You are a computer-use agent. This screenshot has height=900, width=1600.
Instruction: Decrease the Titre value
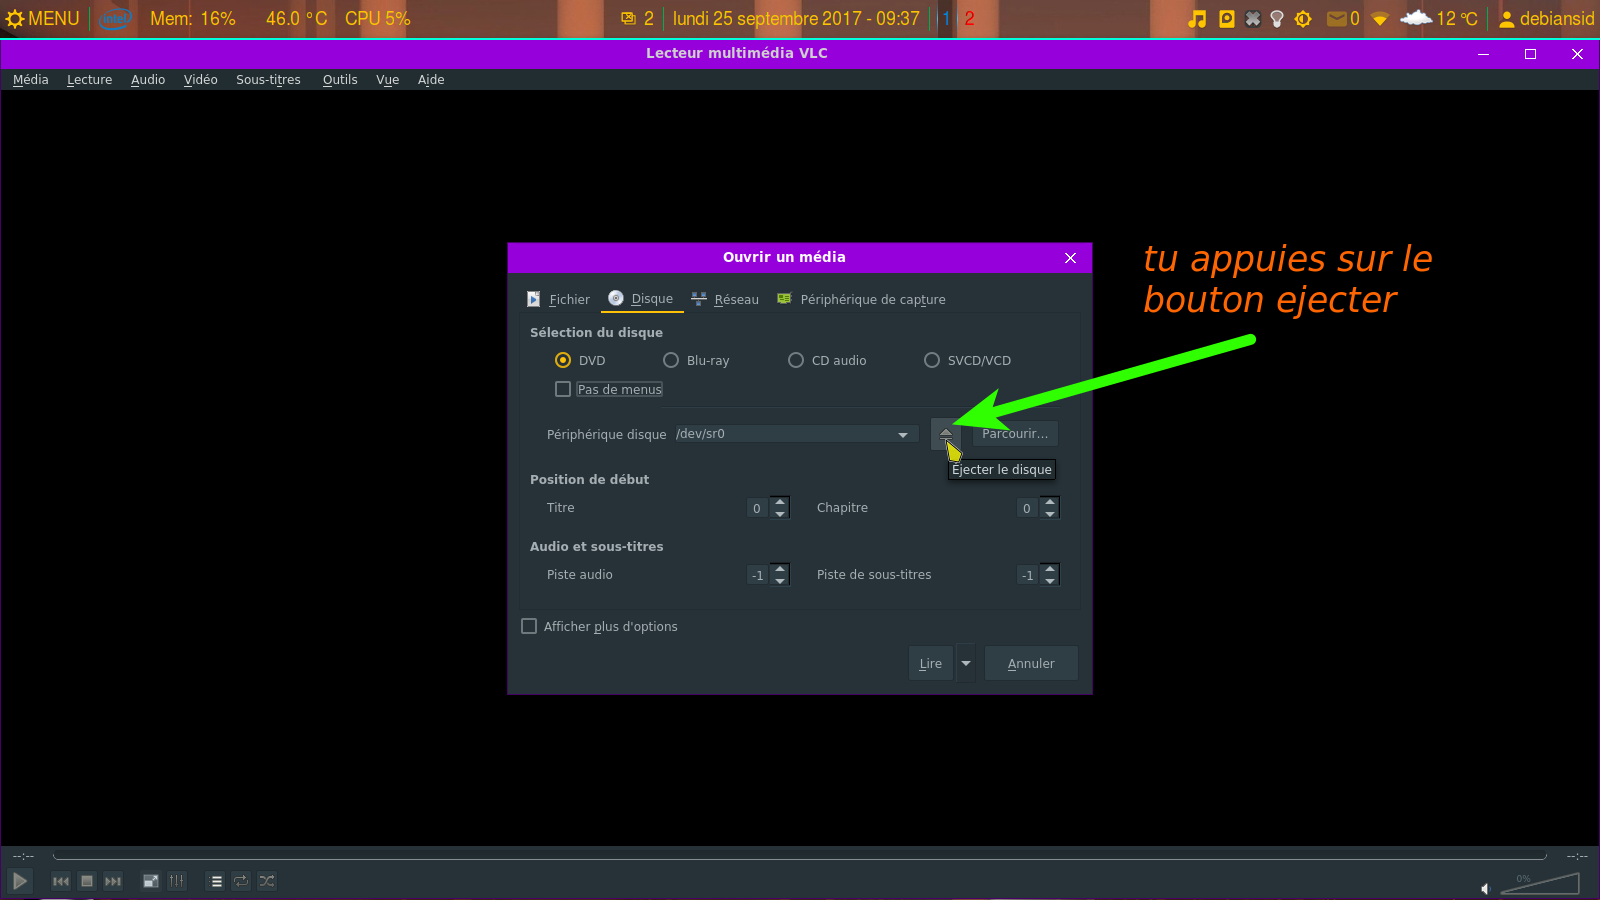click(780, 514)
